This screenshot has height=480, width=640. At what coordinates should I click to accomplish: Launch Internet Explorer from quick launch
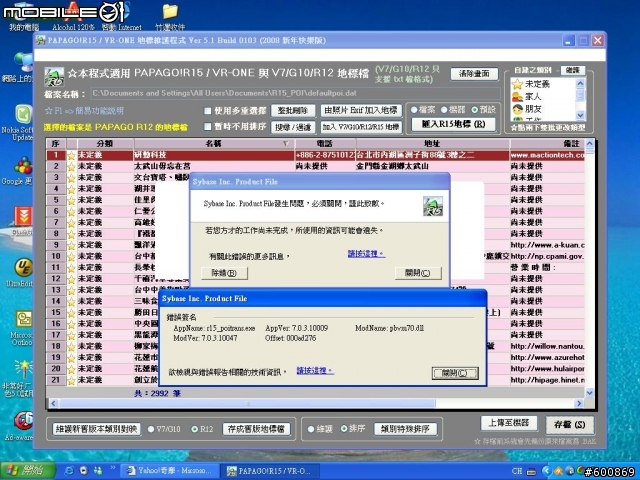tap(69, 471)
